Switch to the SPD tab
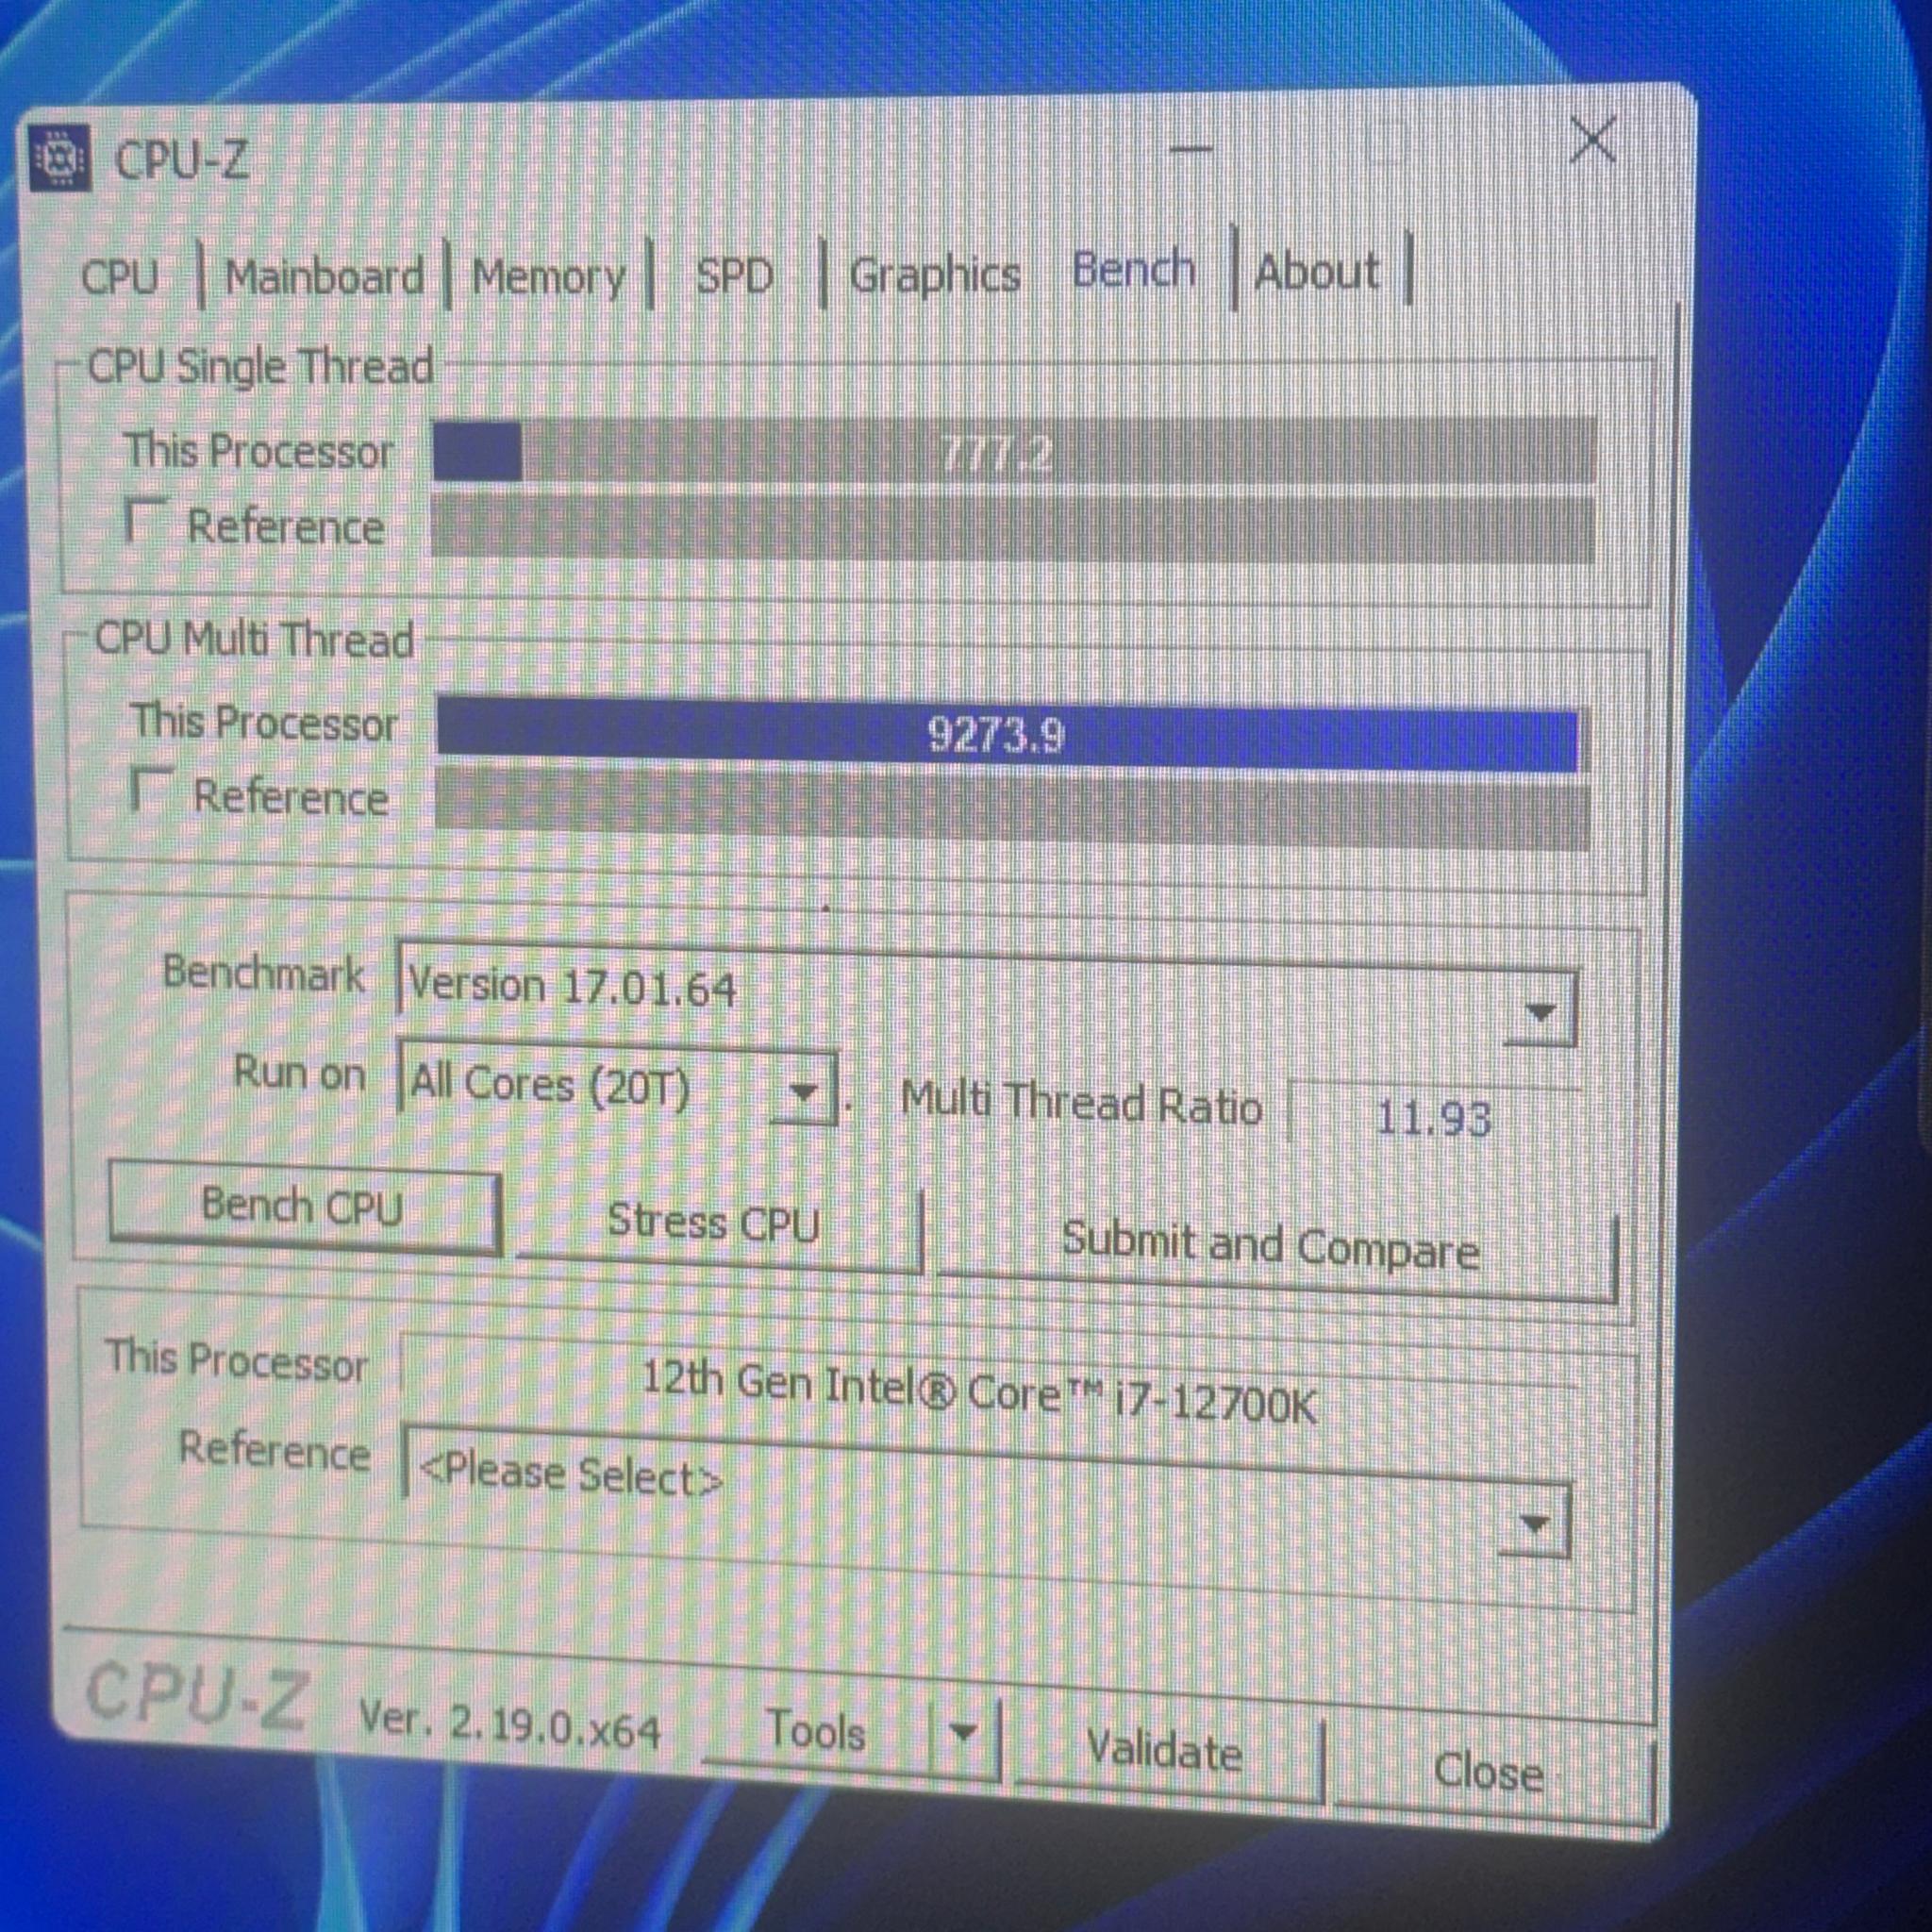The height and width of the screenshot is (1932, 1932). tap(734, 275)
